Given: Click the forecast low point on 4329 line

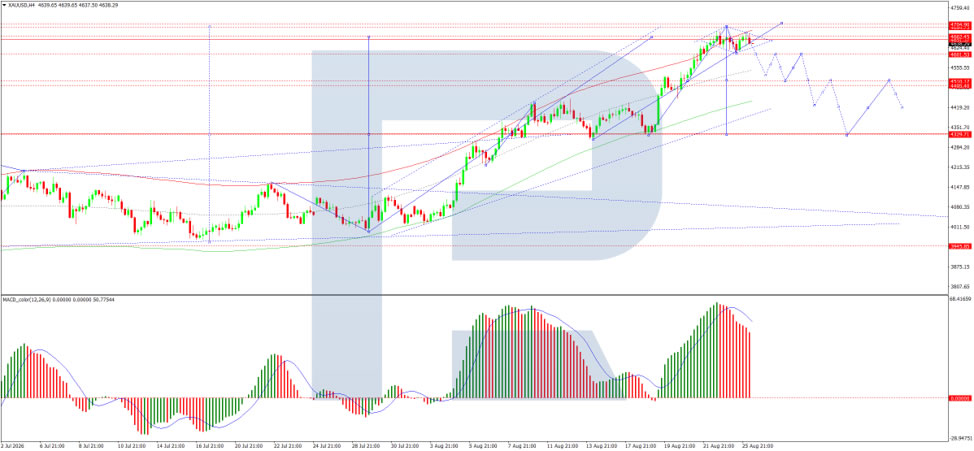Looking at the screenshot, I should (x=847, y=134).
